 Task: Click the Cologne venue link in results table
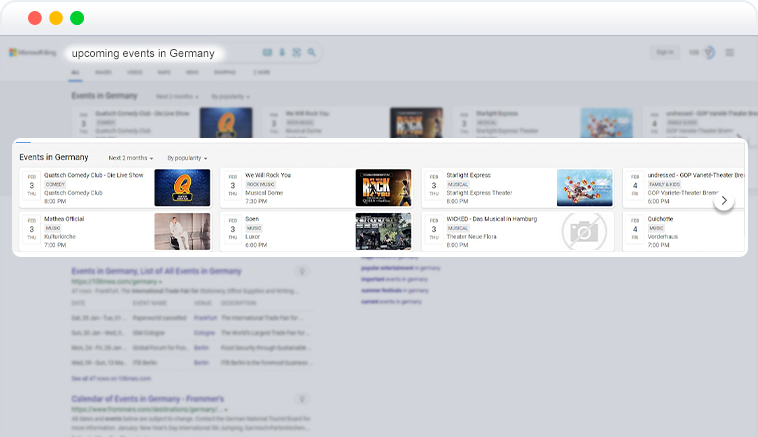click(204, 333)
